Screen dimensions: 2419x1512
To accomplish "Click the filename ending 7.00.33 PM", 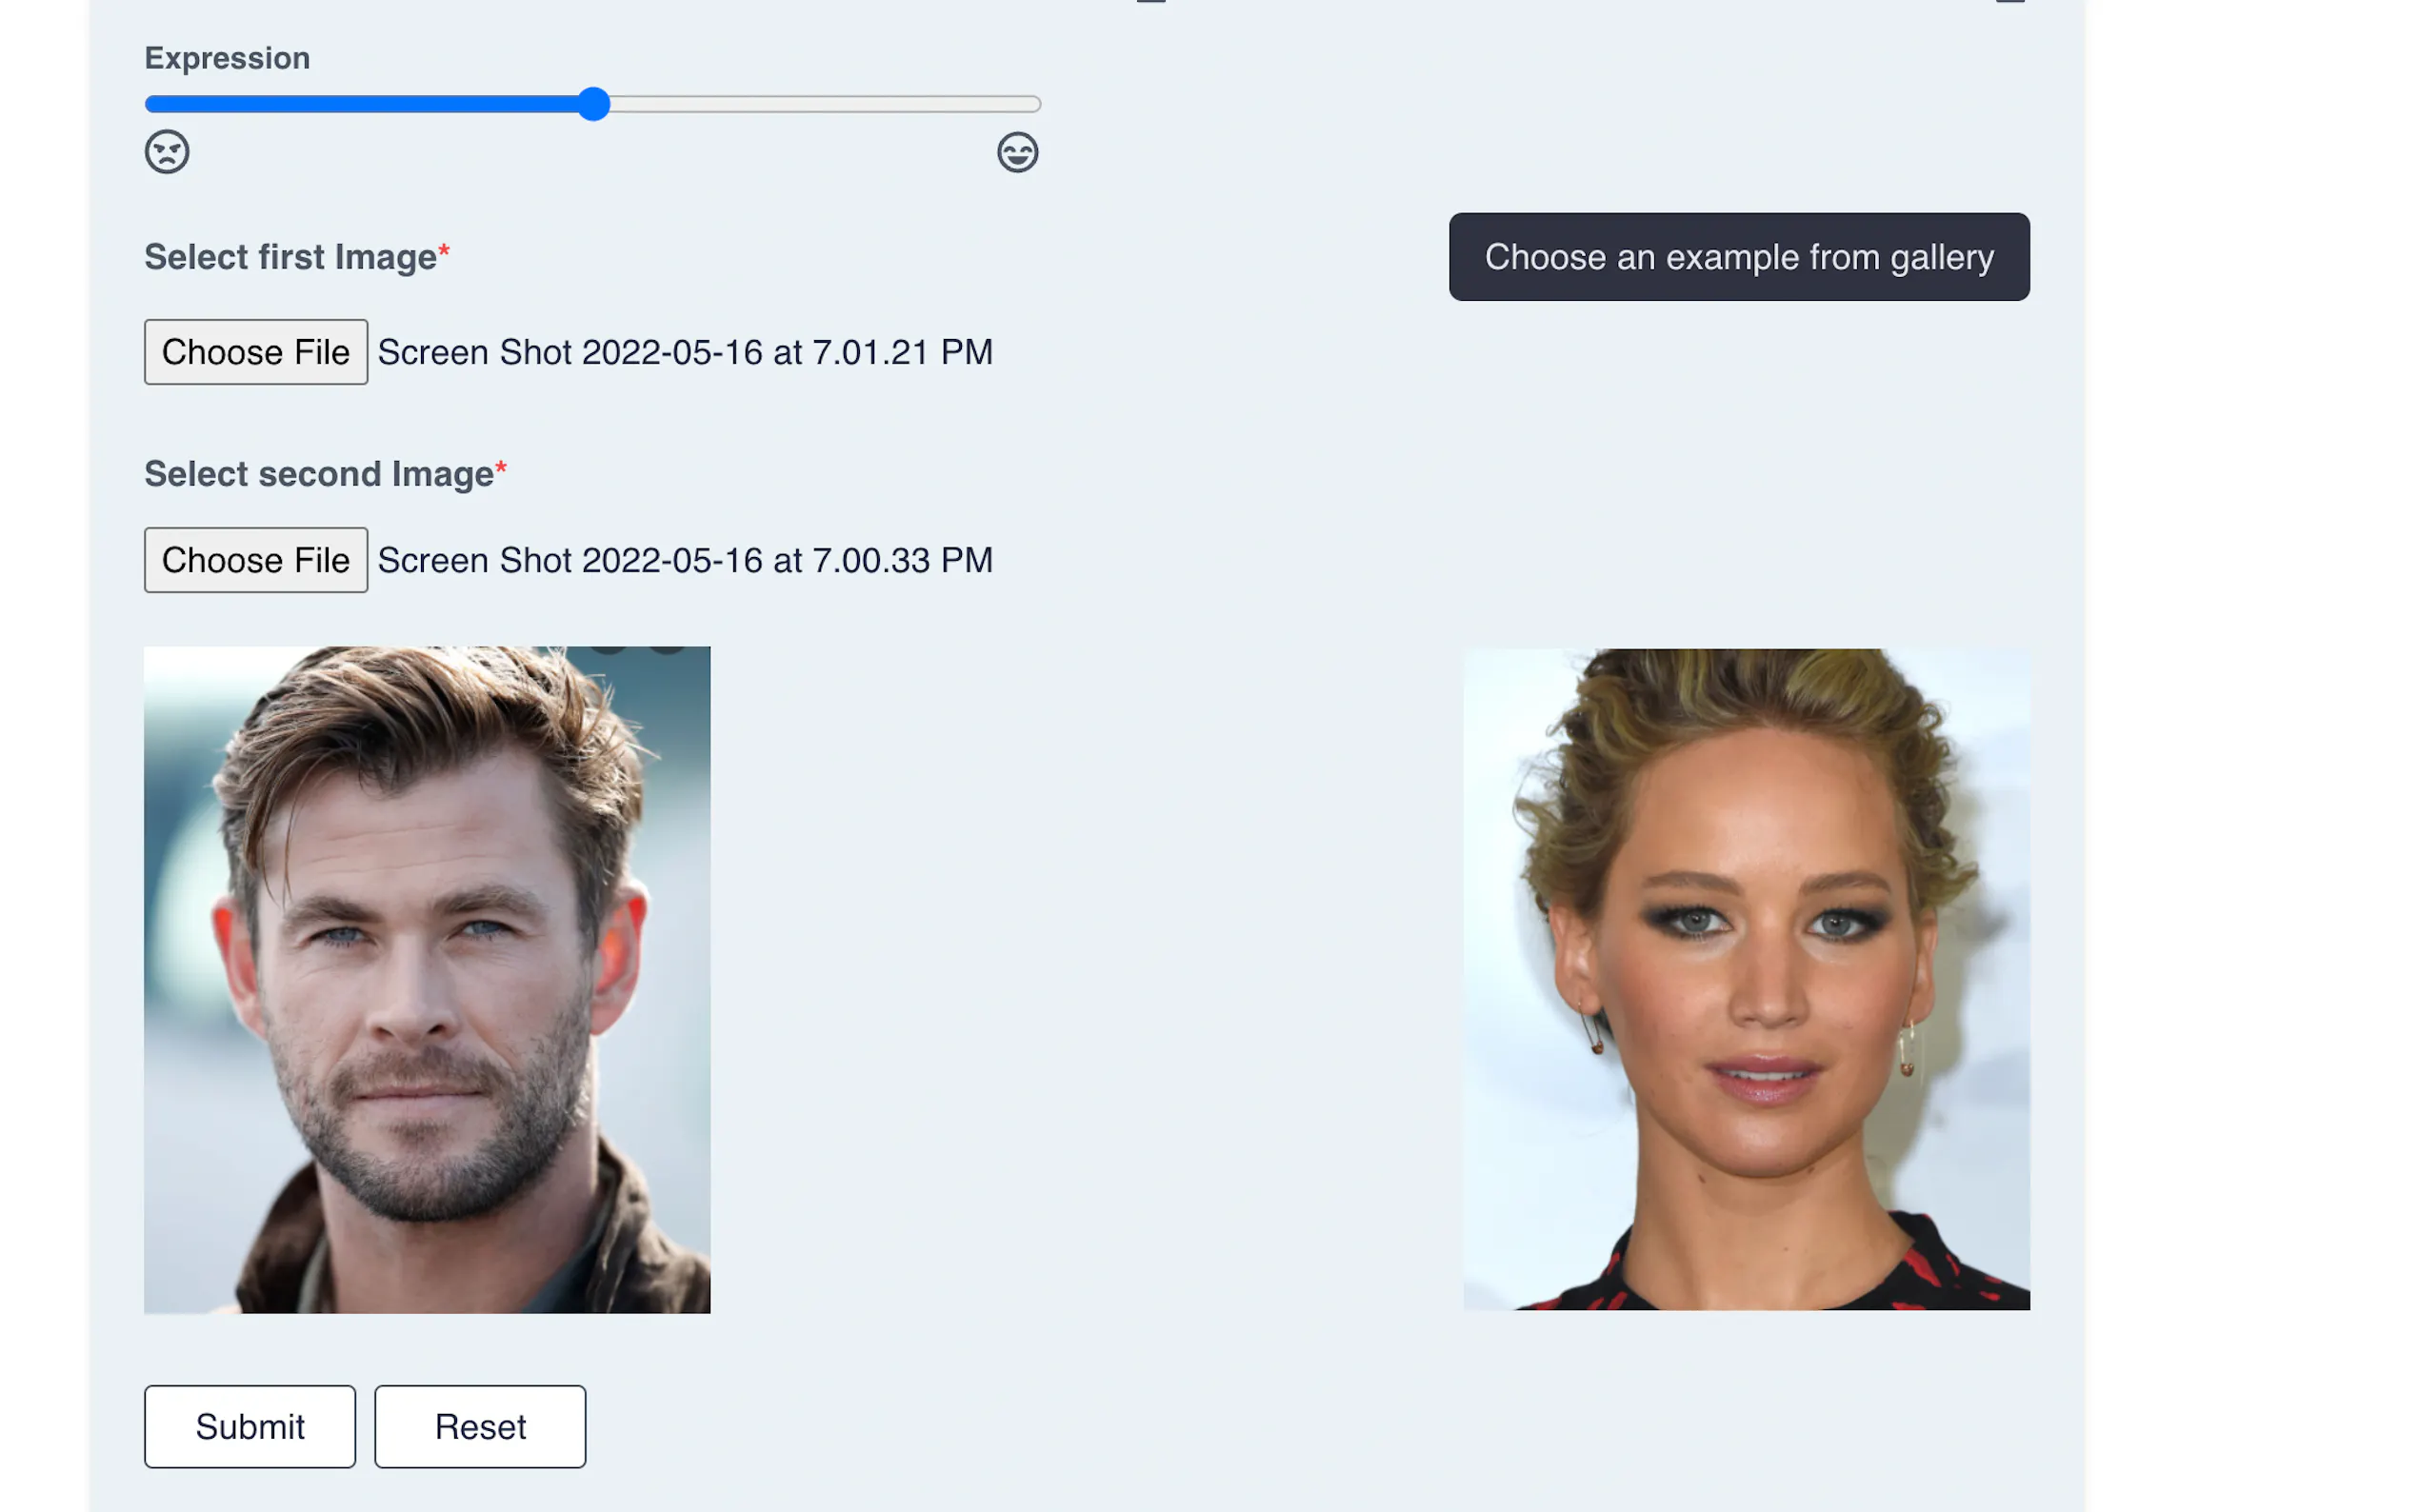I will tap(685, 560).
